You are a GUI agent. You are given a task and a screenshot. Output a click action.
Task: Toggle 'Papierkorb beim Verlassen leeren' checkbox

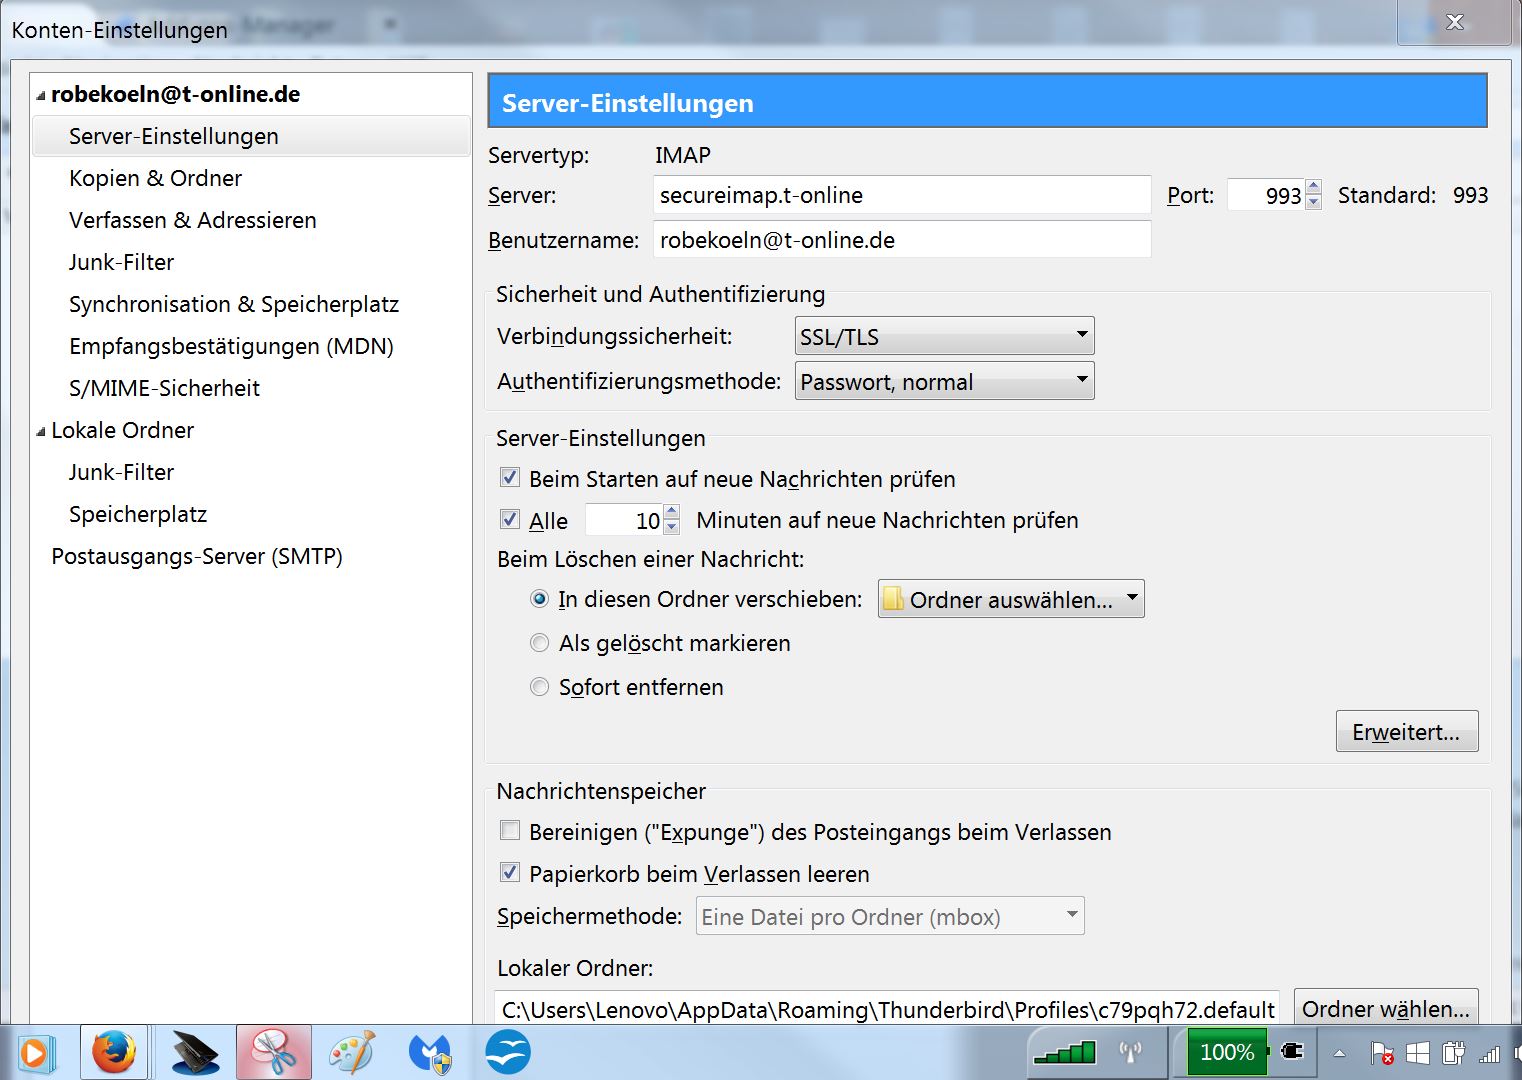(510, 873)
